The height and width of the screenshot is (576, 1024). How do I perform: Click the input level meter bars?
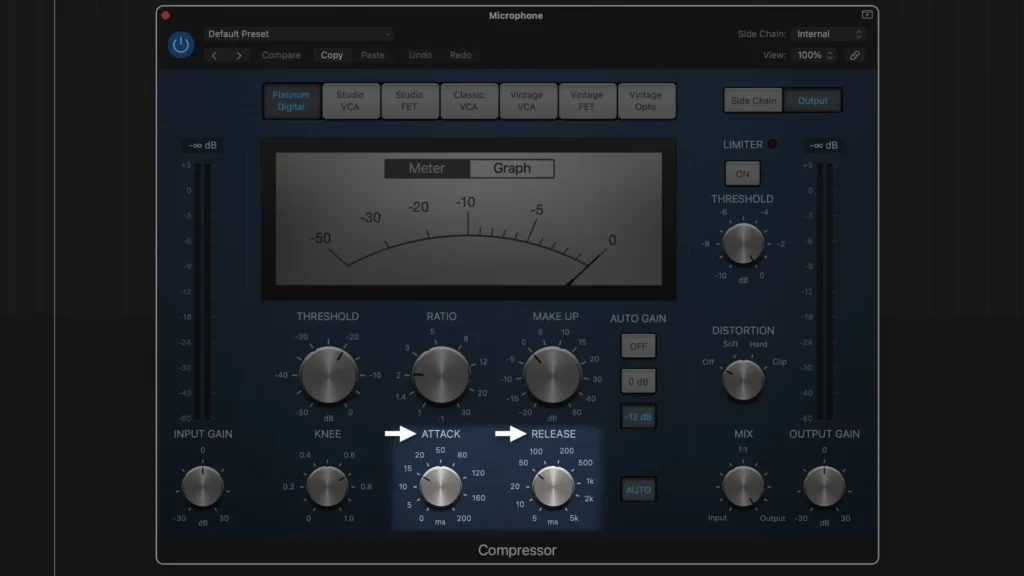pos(202,291)
